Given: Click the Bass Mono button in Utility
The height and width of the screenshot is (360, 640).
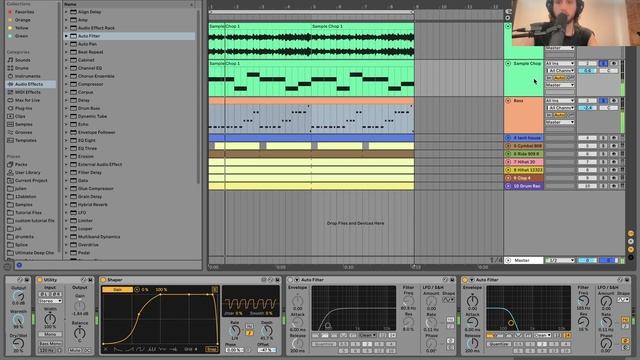Looking at the screenshot, I should [x=50, y=344].
